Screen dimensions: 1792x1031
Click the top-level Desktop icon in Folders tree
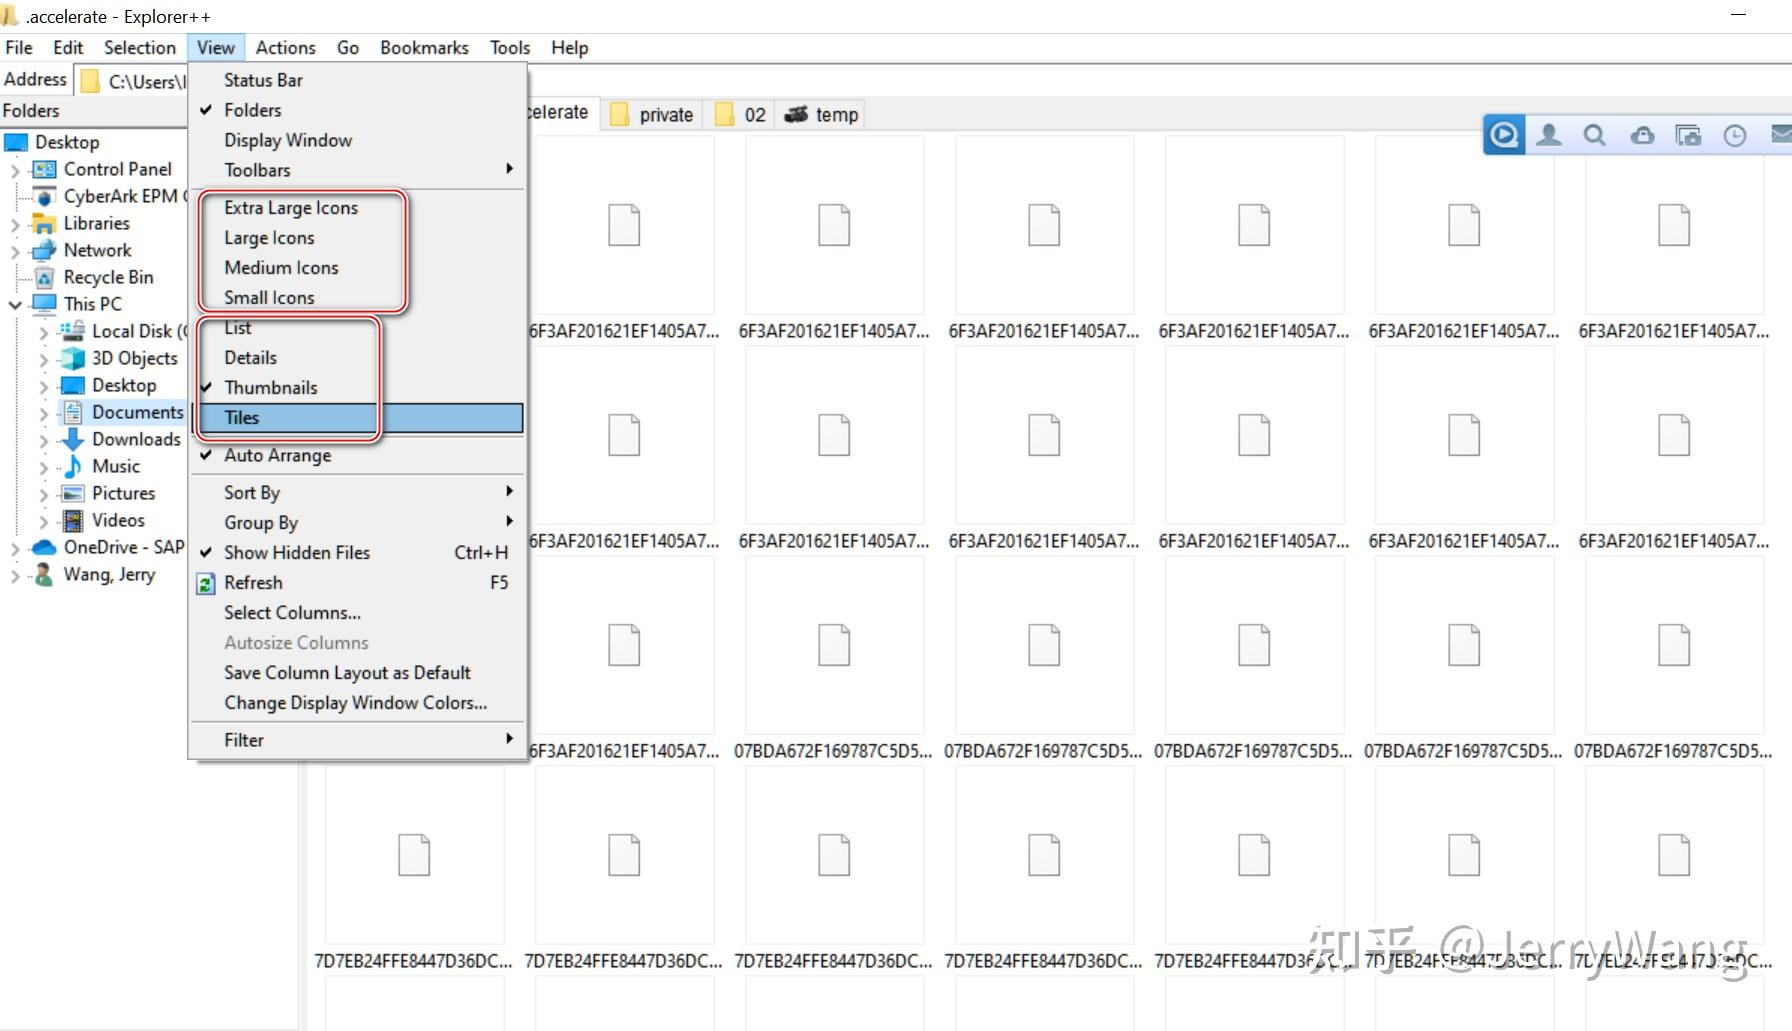tap(17, 142)
